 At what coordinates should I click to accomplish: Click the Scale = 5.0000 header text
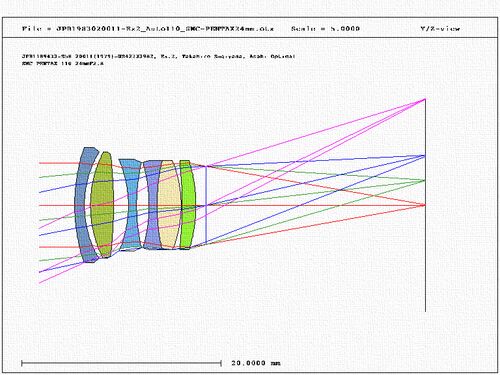click(325, 29)
